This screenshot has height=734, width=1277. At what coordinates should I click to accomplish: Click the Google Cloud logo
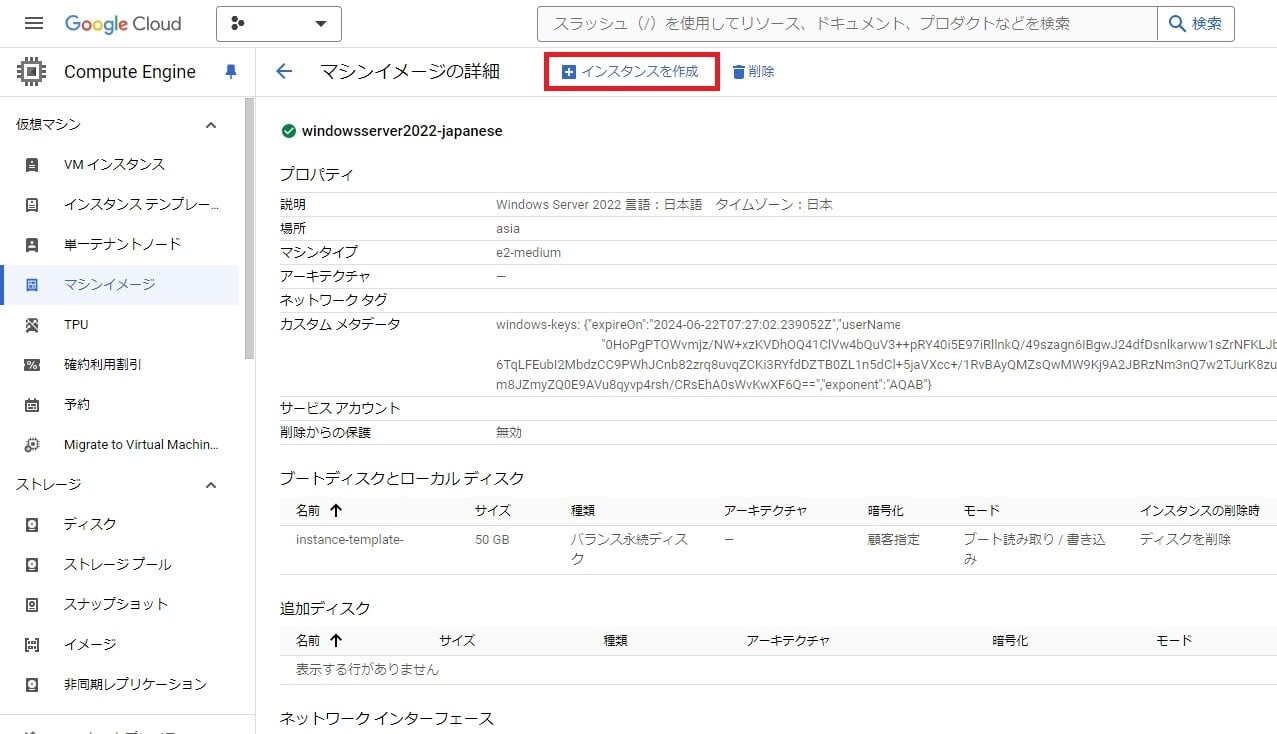click(123, 23)
